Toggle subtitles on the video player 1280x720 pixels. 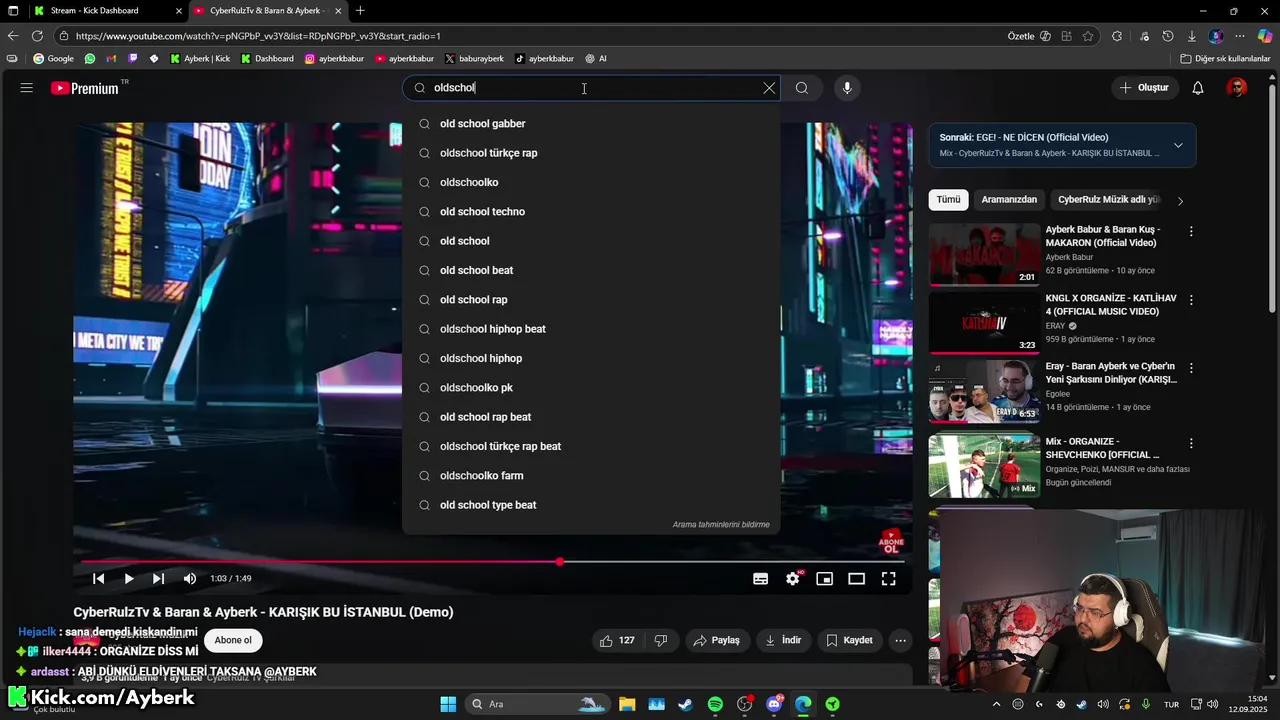point(761,578)
